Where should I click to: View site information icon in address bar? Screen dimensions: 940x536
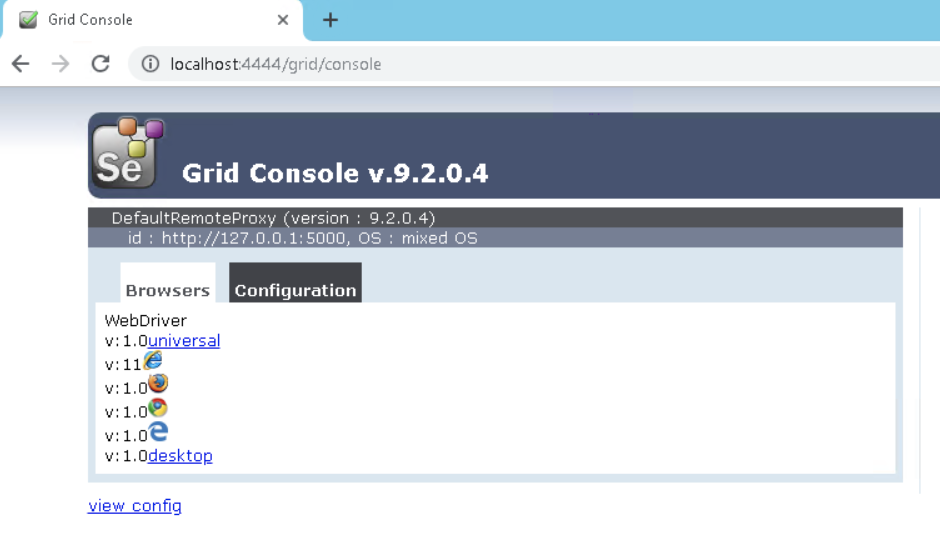coord(150,64)
